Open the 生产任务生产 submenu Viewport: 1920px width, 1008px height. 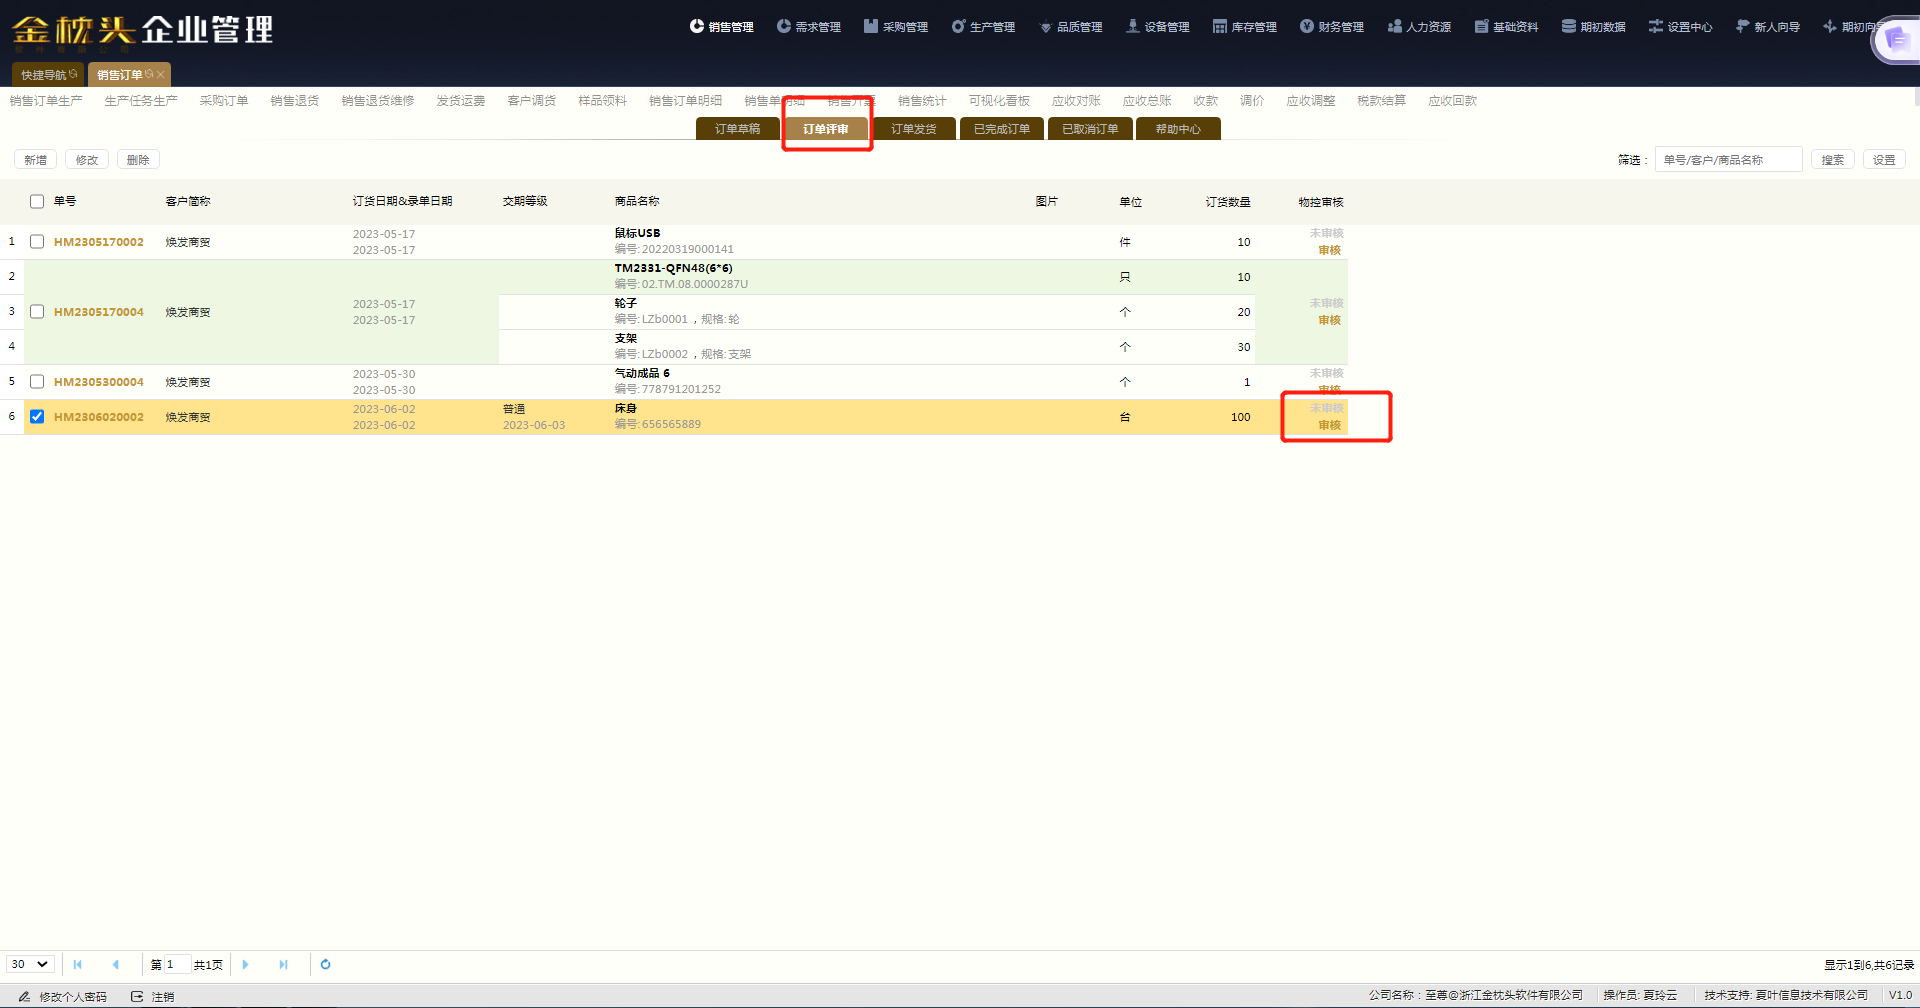(141, 101)
